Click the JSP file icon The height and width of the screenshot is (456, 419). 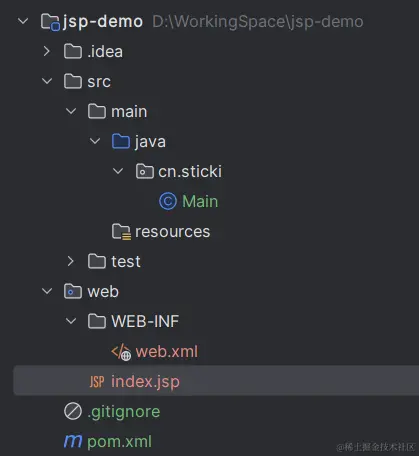[x=97, y=382]
